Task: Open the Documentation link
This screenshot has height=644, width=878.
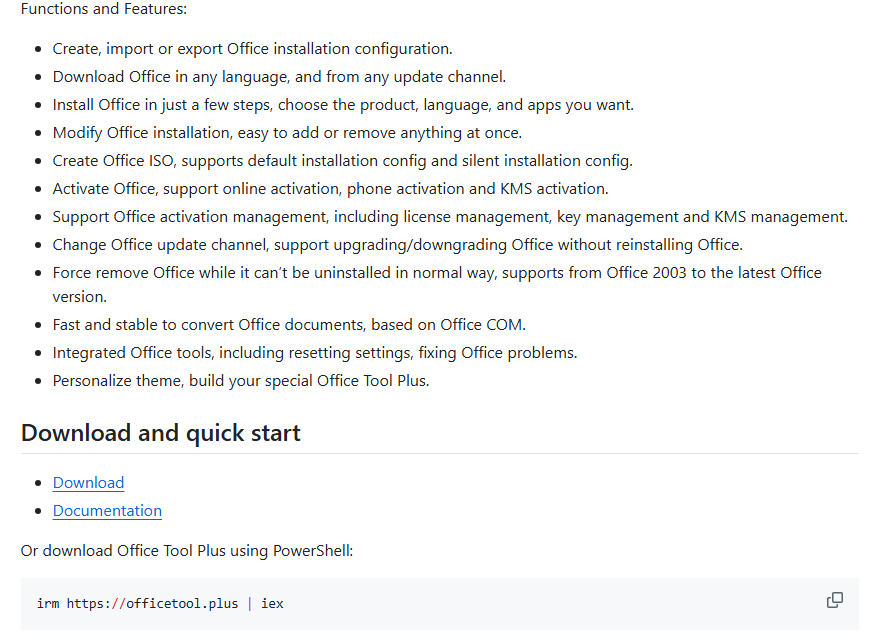Action: [x=107, y=511]
